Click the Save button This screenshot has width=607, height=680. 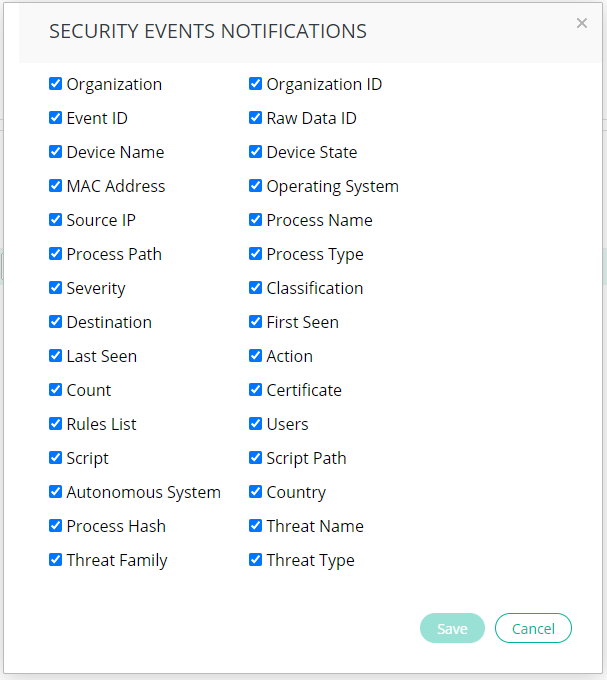point(452,628)
